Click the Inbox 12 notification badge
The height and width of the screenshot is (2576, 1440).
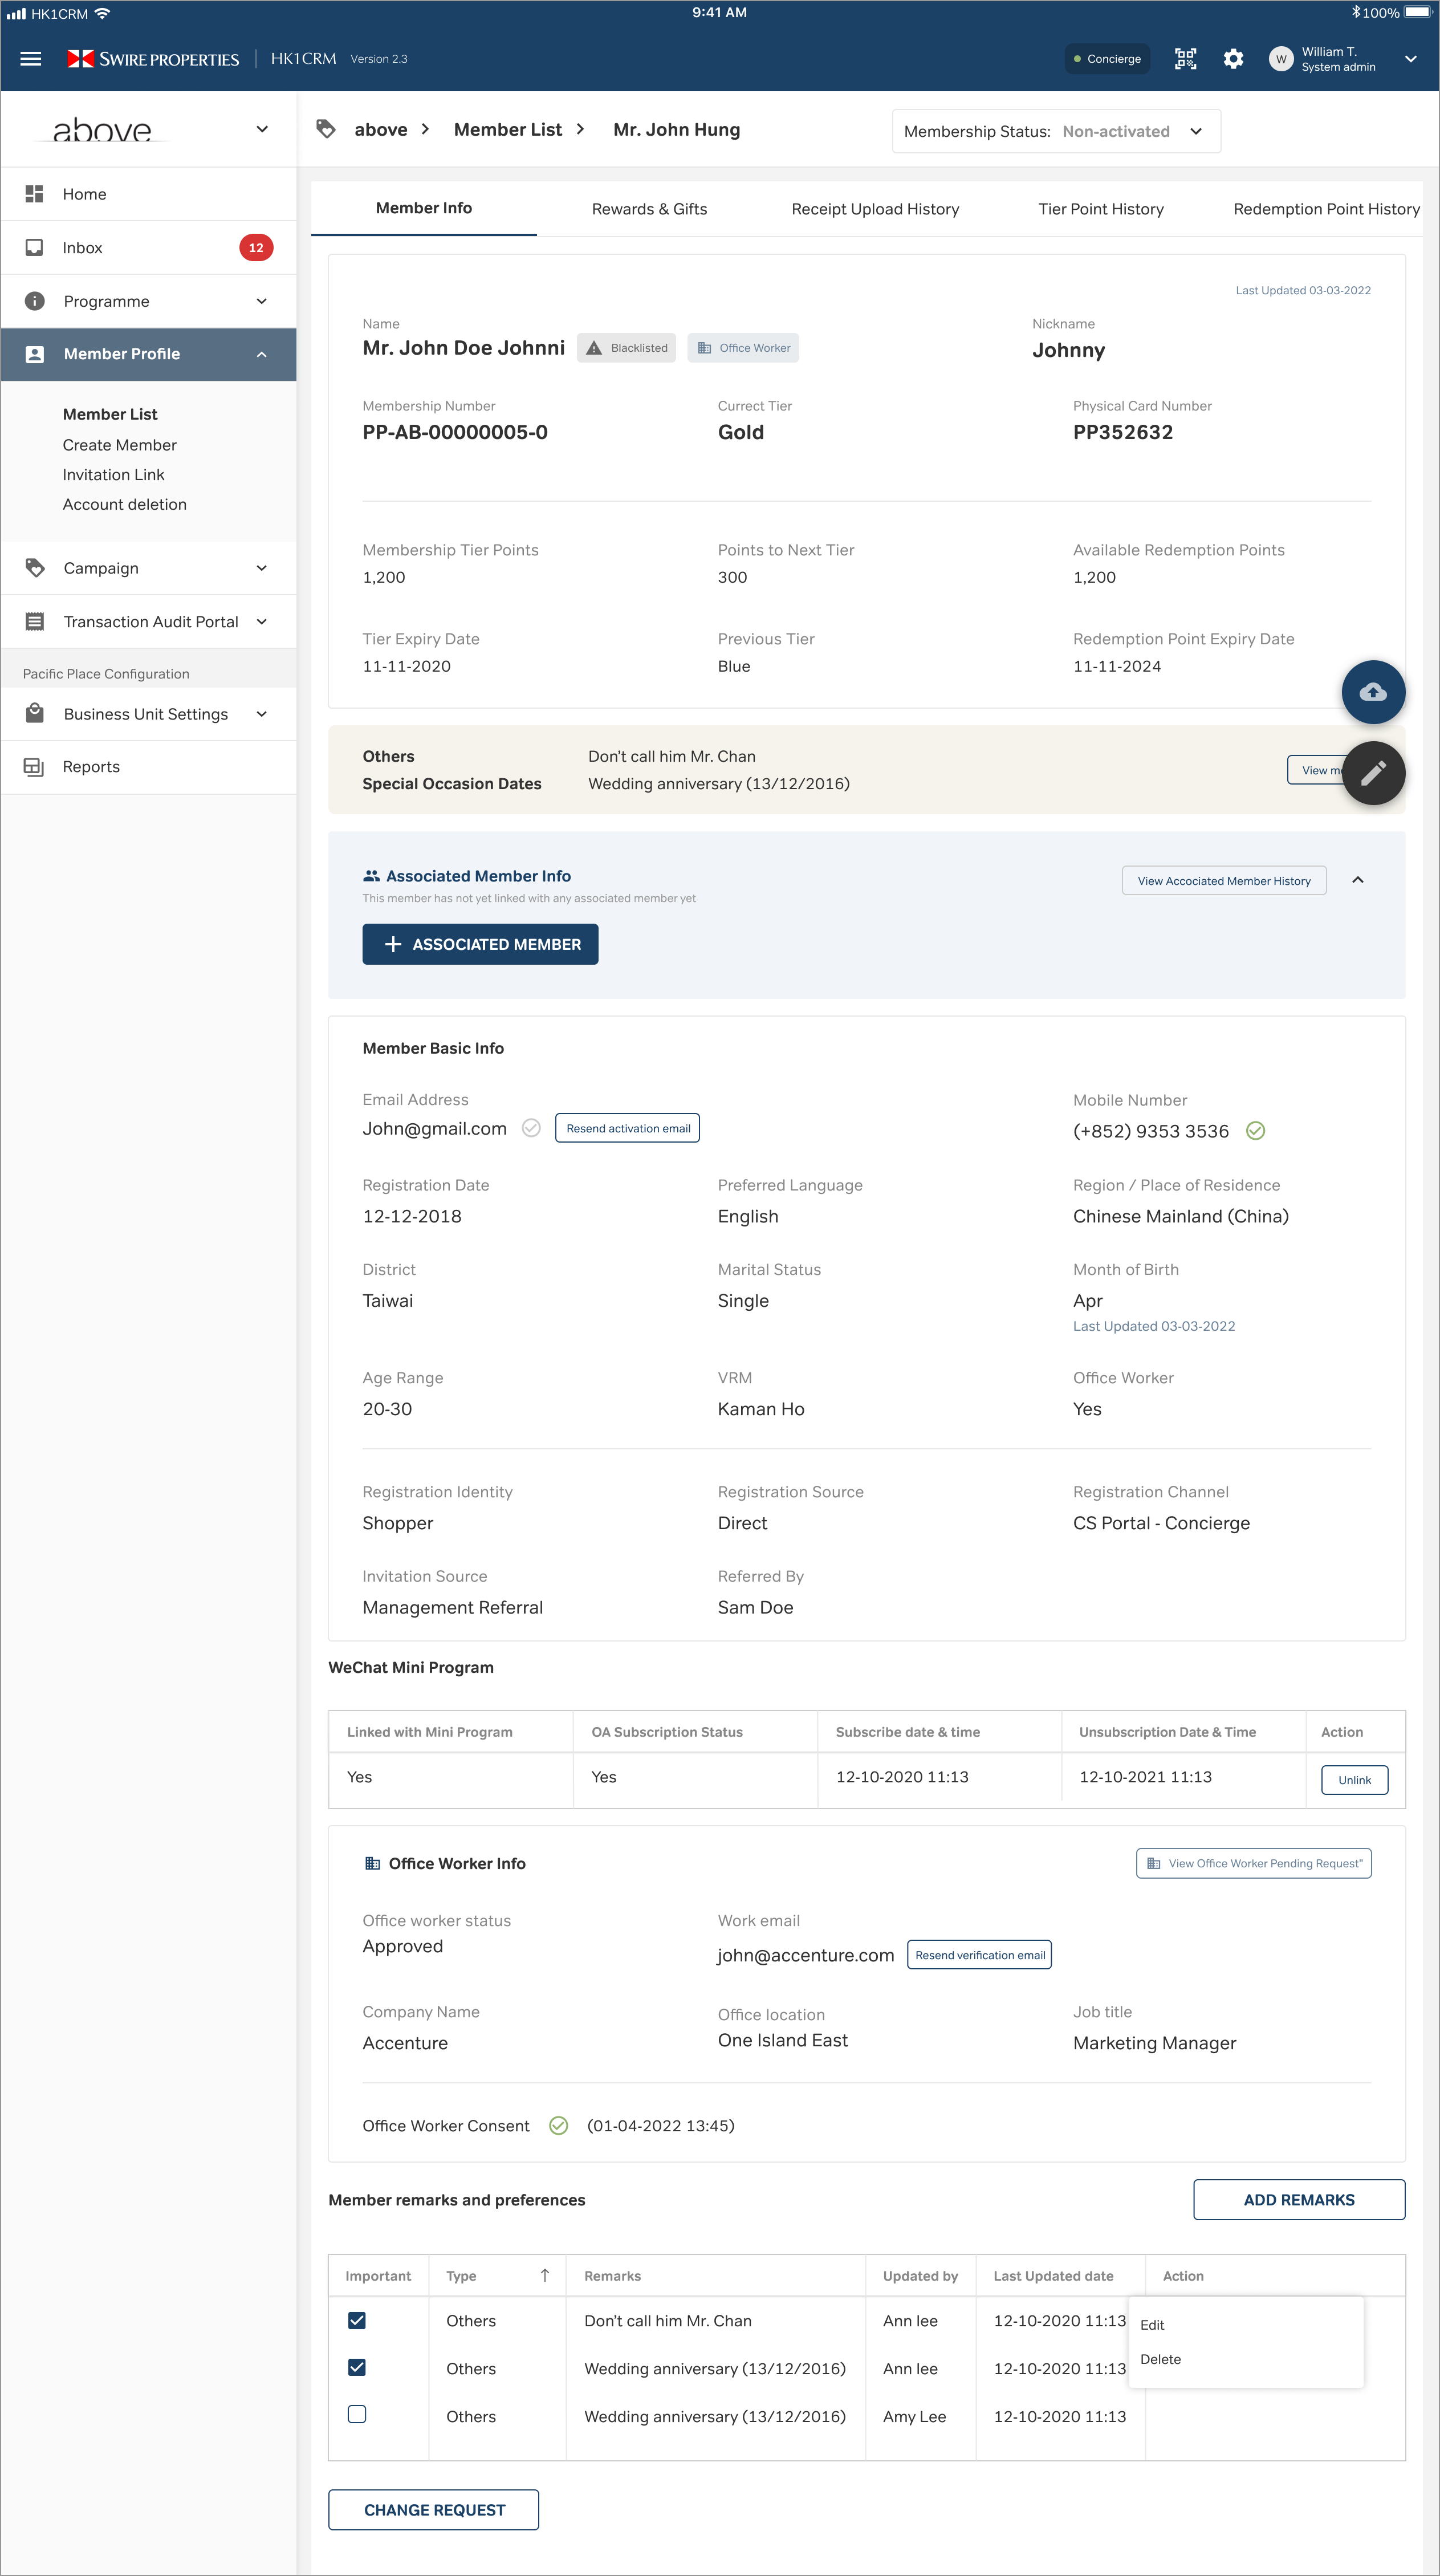[256, 248]
